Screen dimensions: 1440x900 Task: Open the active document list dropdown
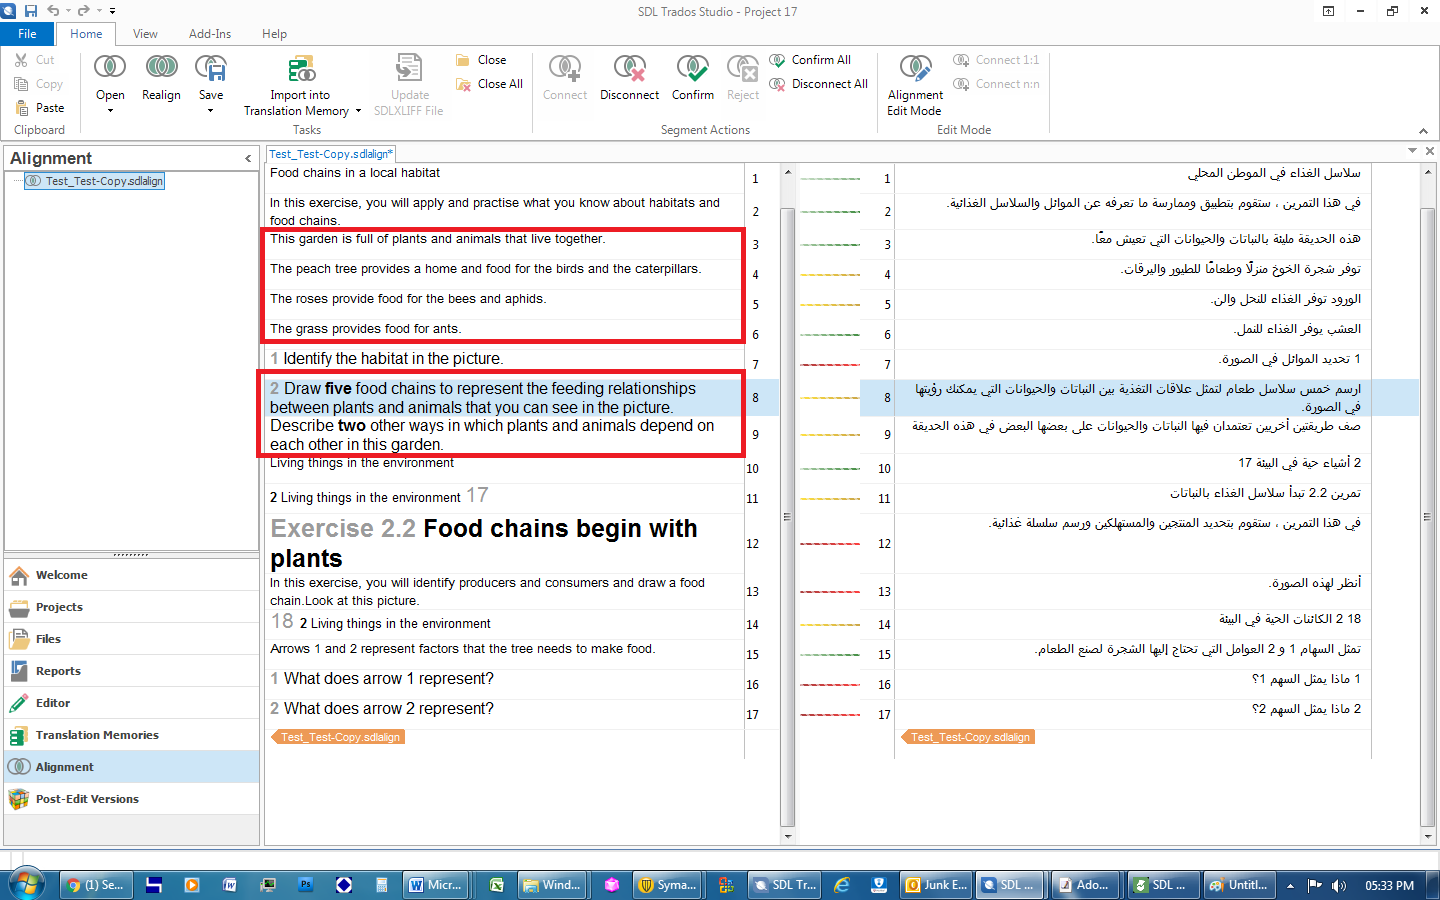pyautogui.click(x=1412, y=151)
